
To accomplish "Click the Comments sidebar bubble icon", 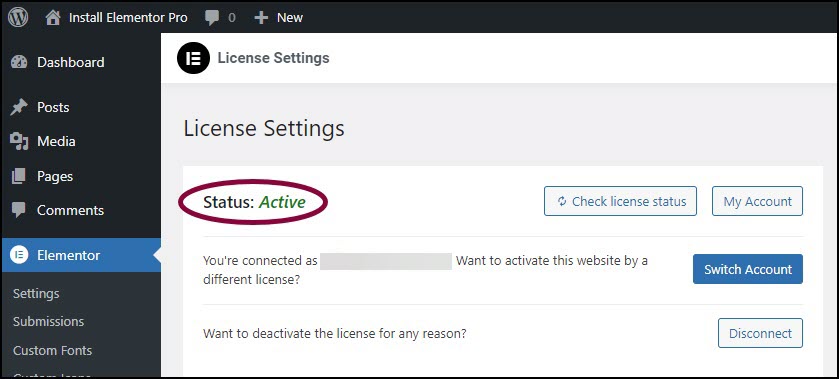I will click(19, 210).
